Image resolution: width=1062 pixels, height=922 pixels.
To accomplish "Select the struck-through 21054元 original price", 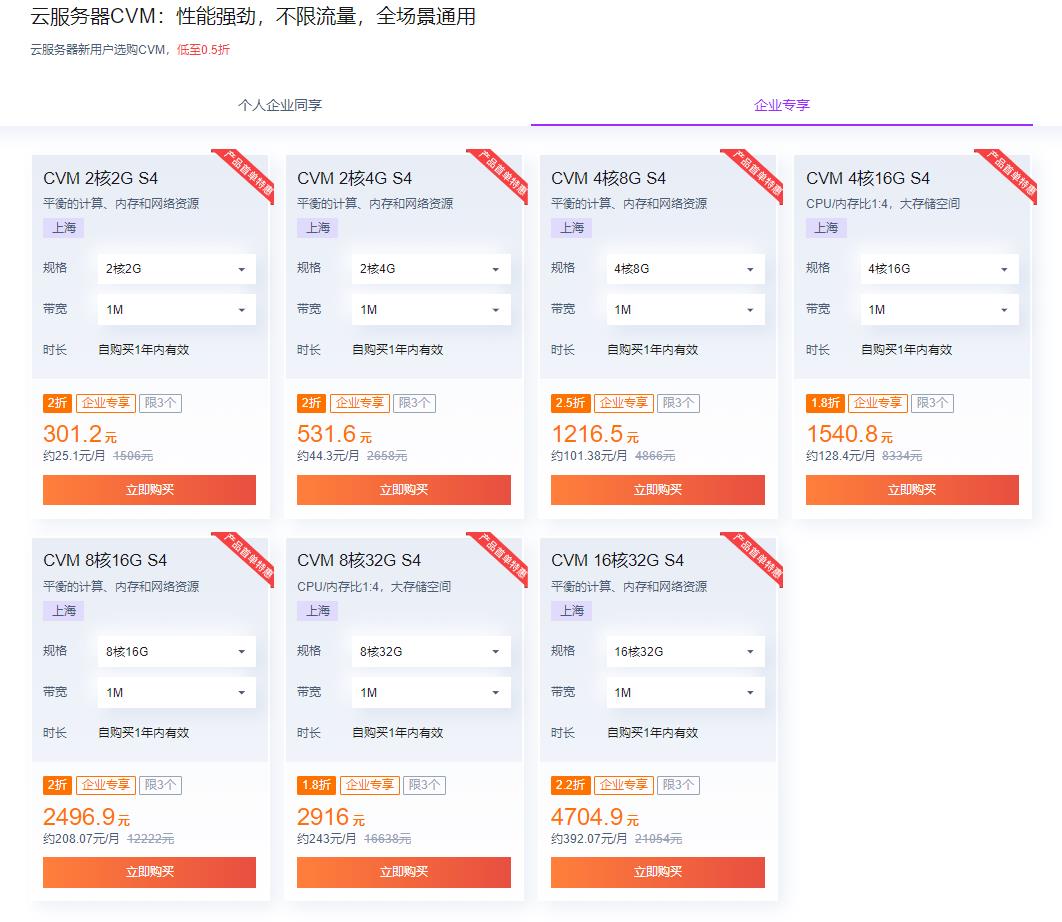I will pos(658,839).
